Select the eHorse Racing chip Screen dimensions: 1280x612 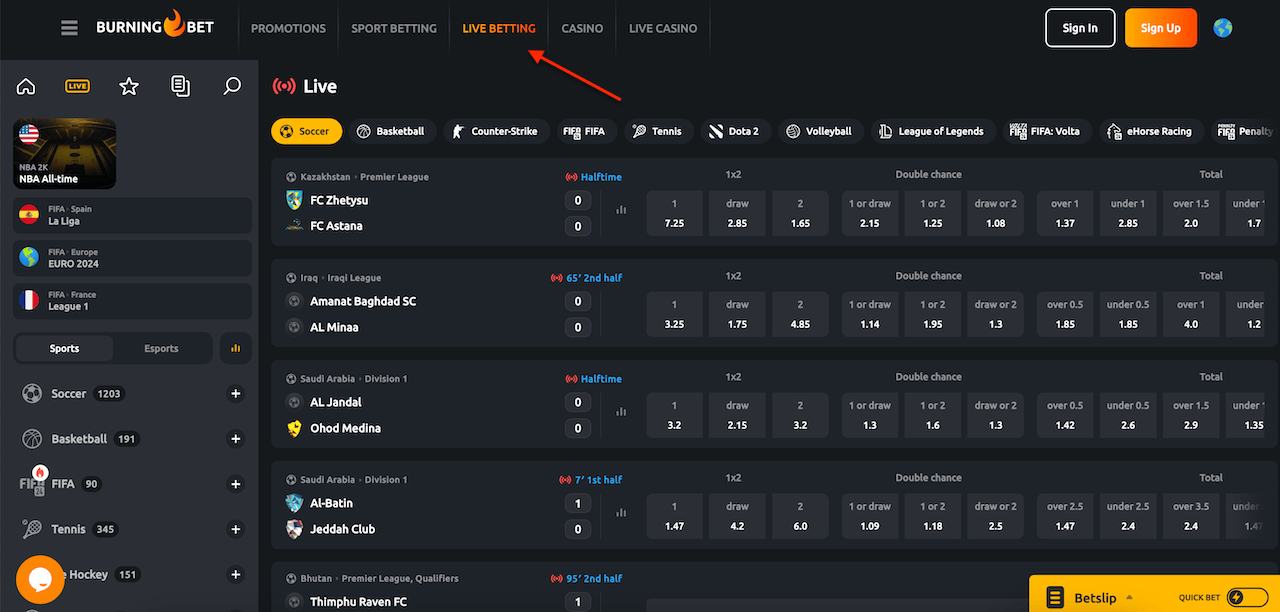pos(1152,131)
